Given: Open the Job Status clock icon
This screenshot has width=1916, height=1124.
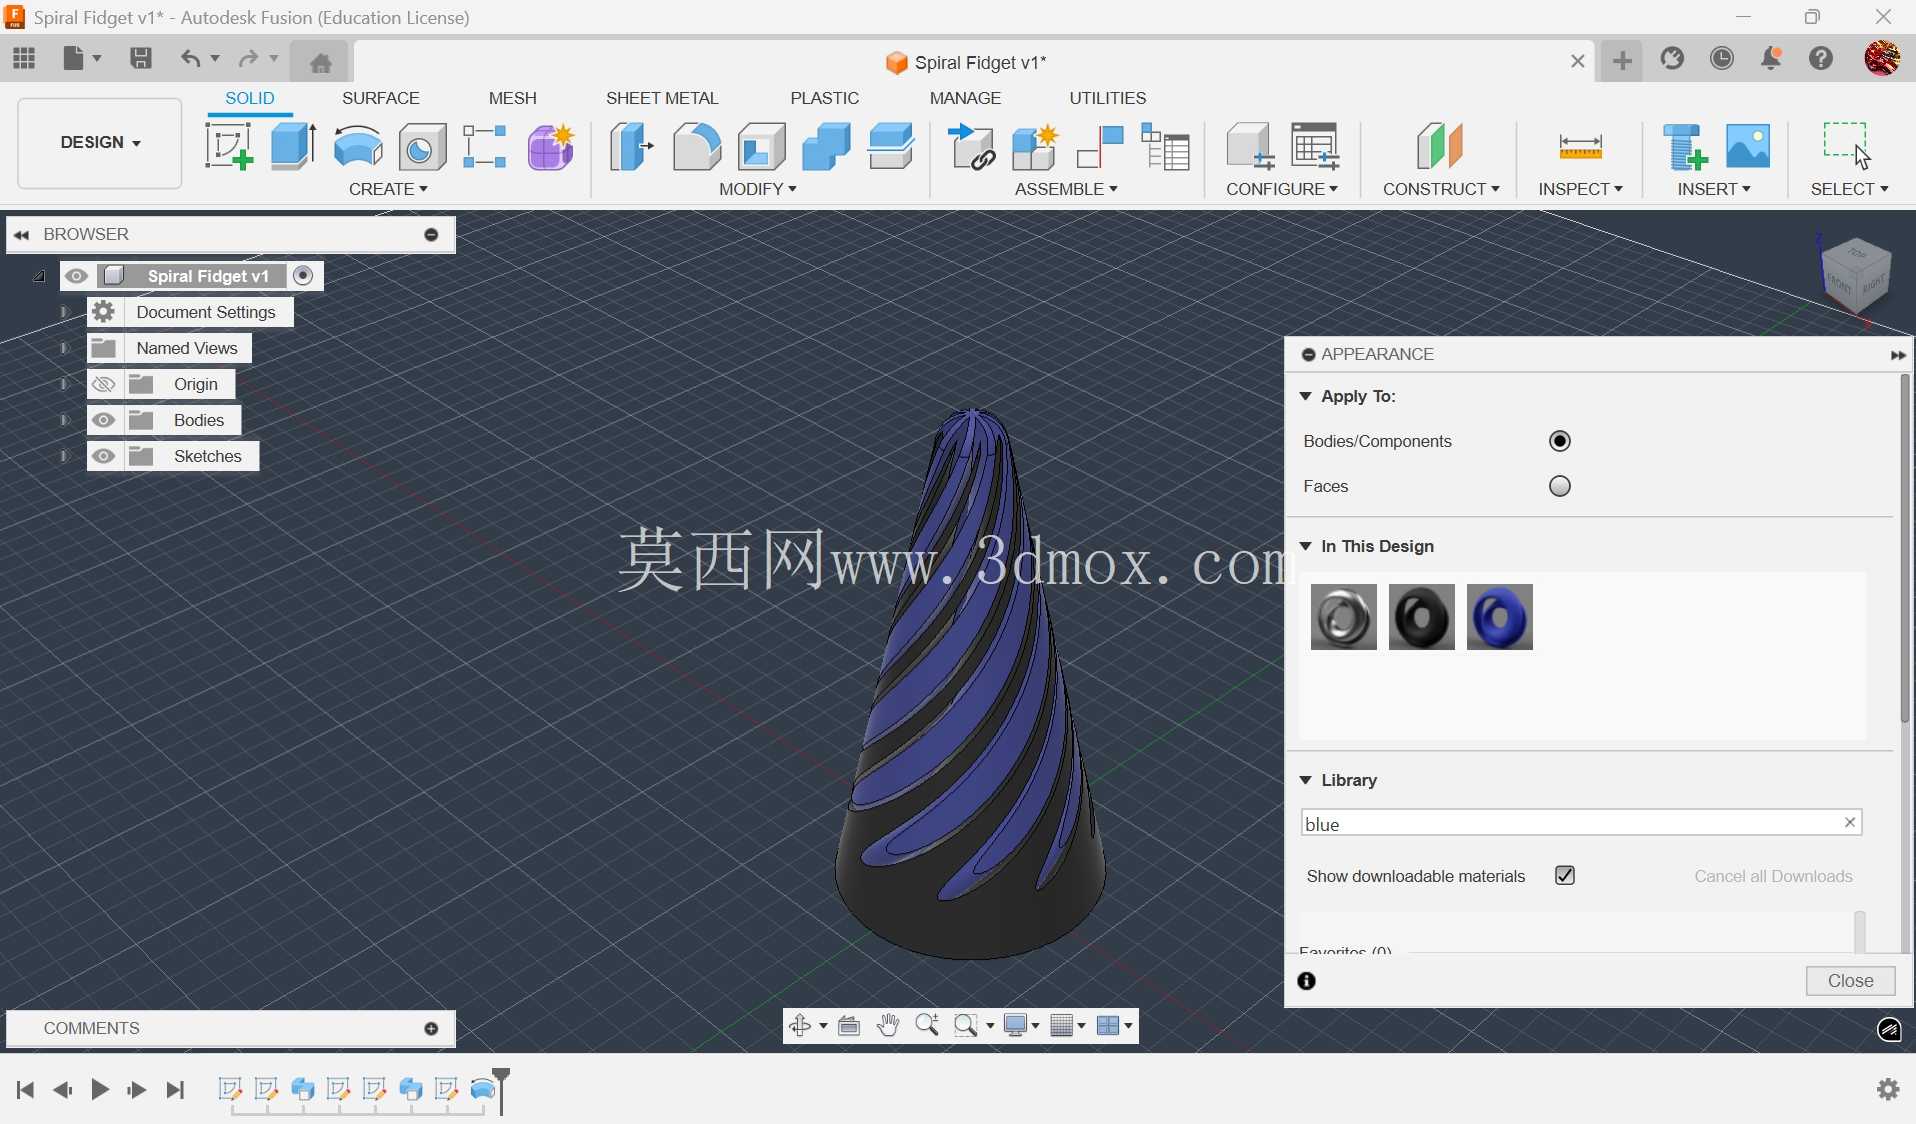Looking at the screenshot, I should [x=1722, y=58].
